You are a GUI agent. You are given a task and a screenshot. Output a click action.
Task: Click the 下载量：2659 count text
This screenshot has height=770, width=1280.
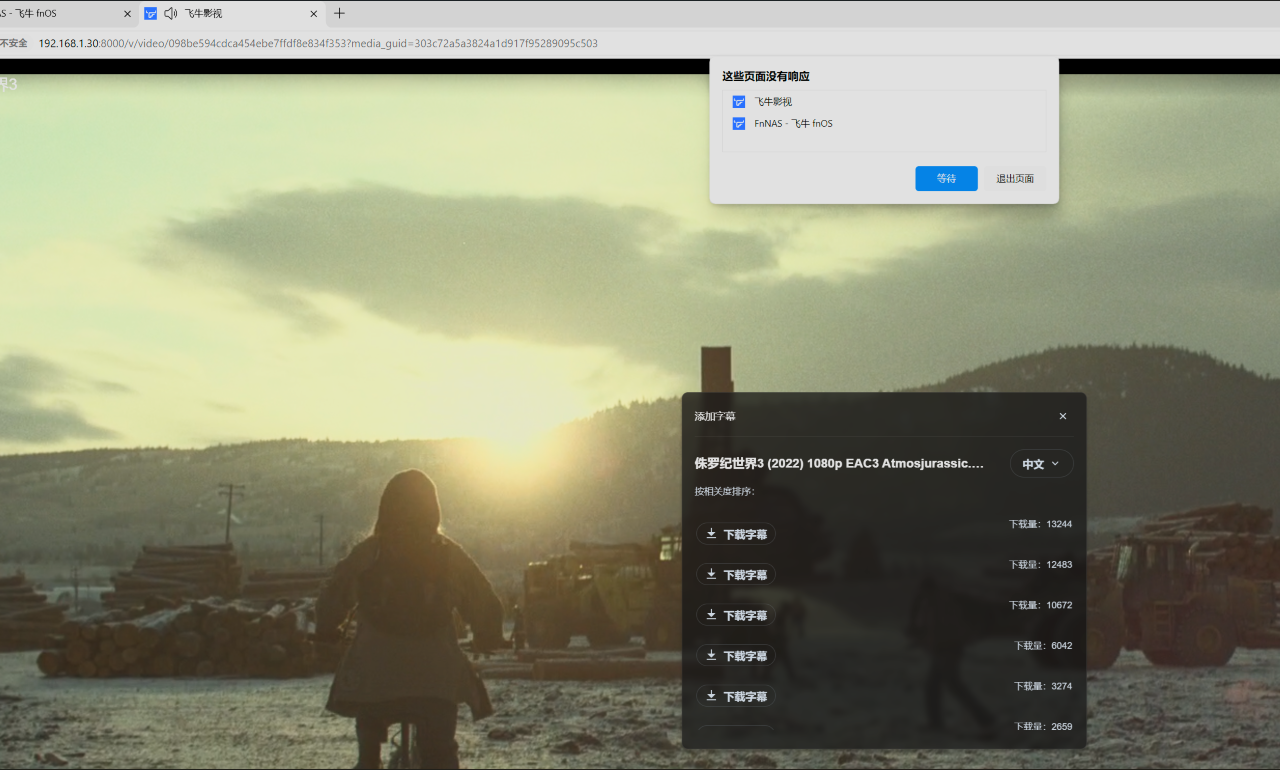pyautogui.click(x=1043, y=727)
